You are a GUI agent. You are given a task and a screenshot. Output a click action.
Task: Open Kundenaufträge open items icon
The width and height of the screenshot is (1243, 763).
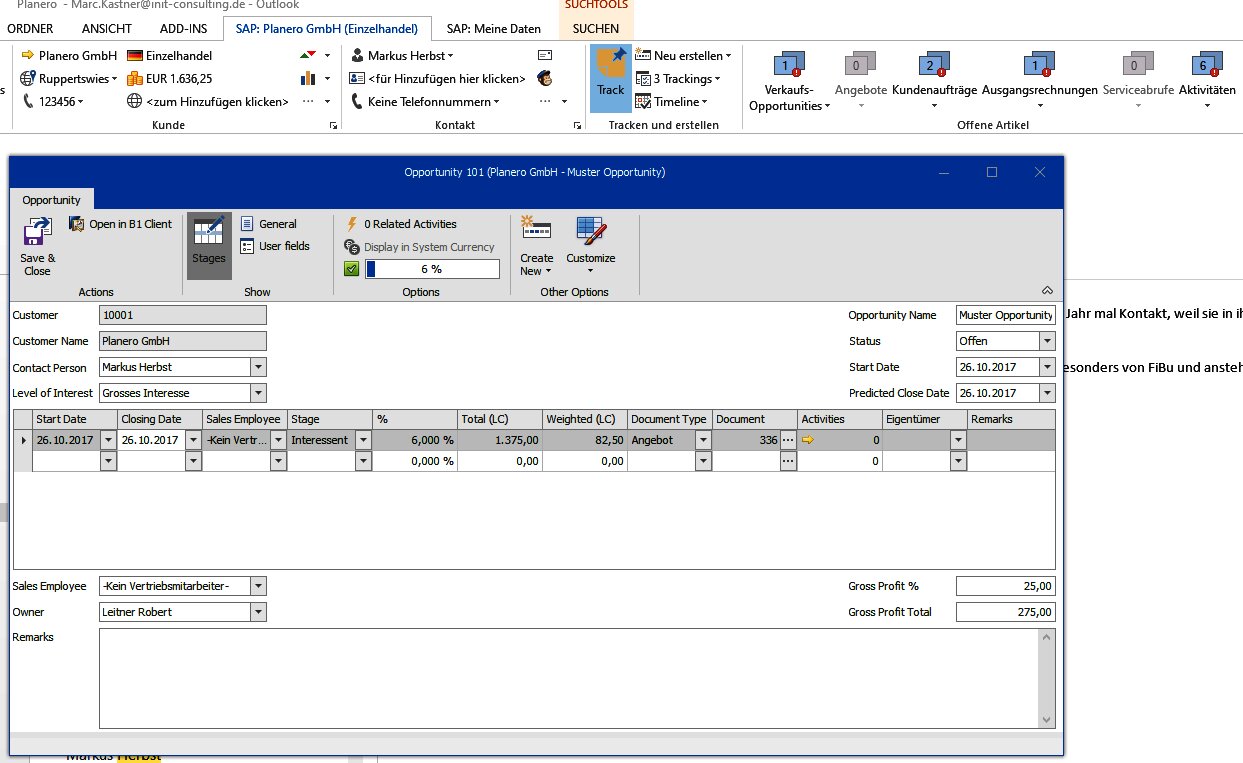[931, 67]
